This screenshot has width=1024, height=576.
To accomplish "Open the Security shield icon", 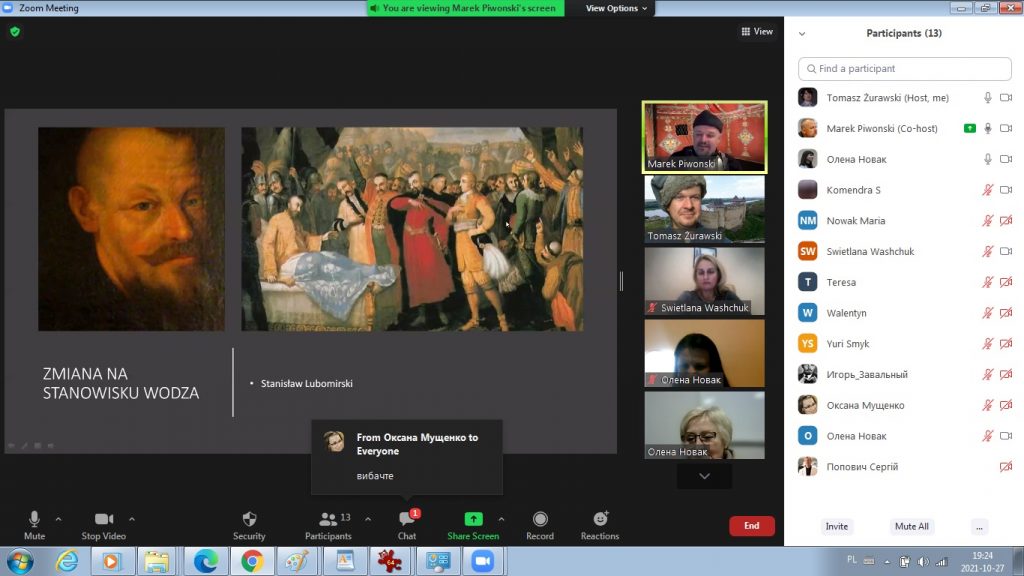I will pos(249,519).
